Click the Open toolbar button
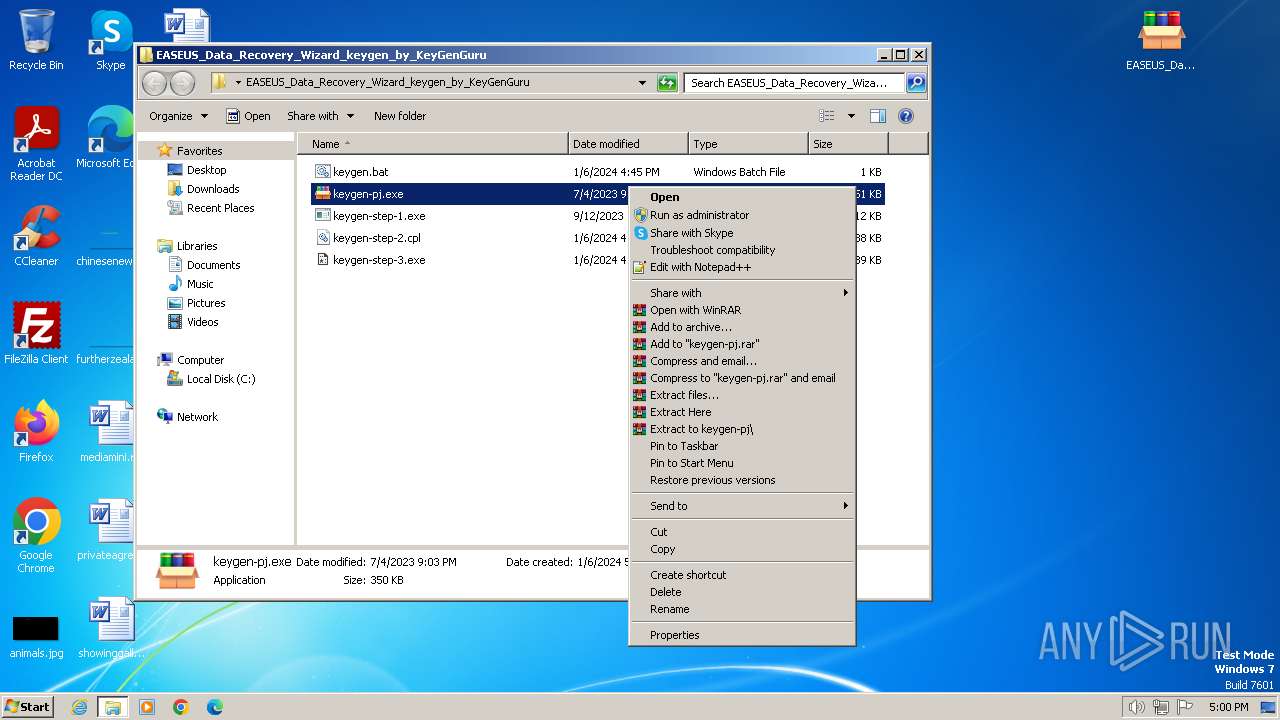This screenshot has width=1280, height=720. pyautogui.click(x=248, y=116)
